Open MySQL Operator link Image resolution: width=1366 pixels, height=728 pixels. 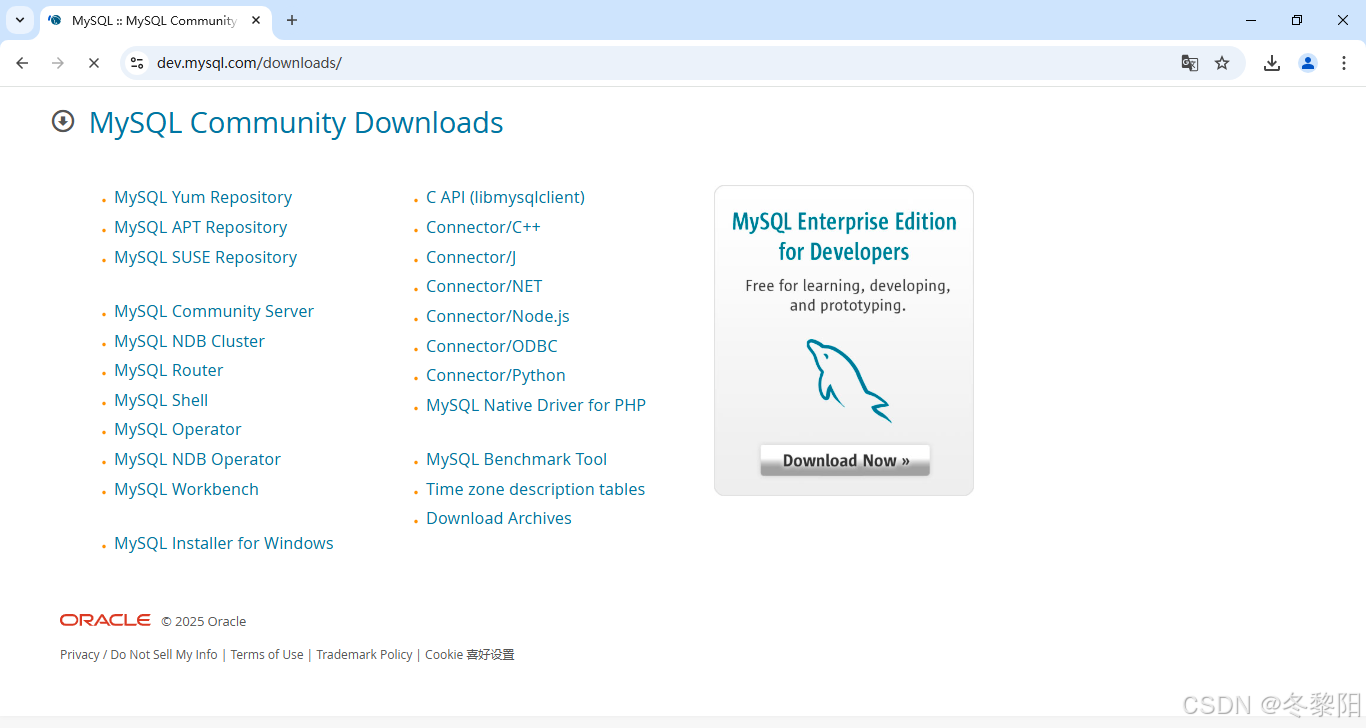[x=177, y=429]
